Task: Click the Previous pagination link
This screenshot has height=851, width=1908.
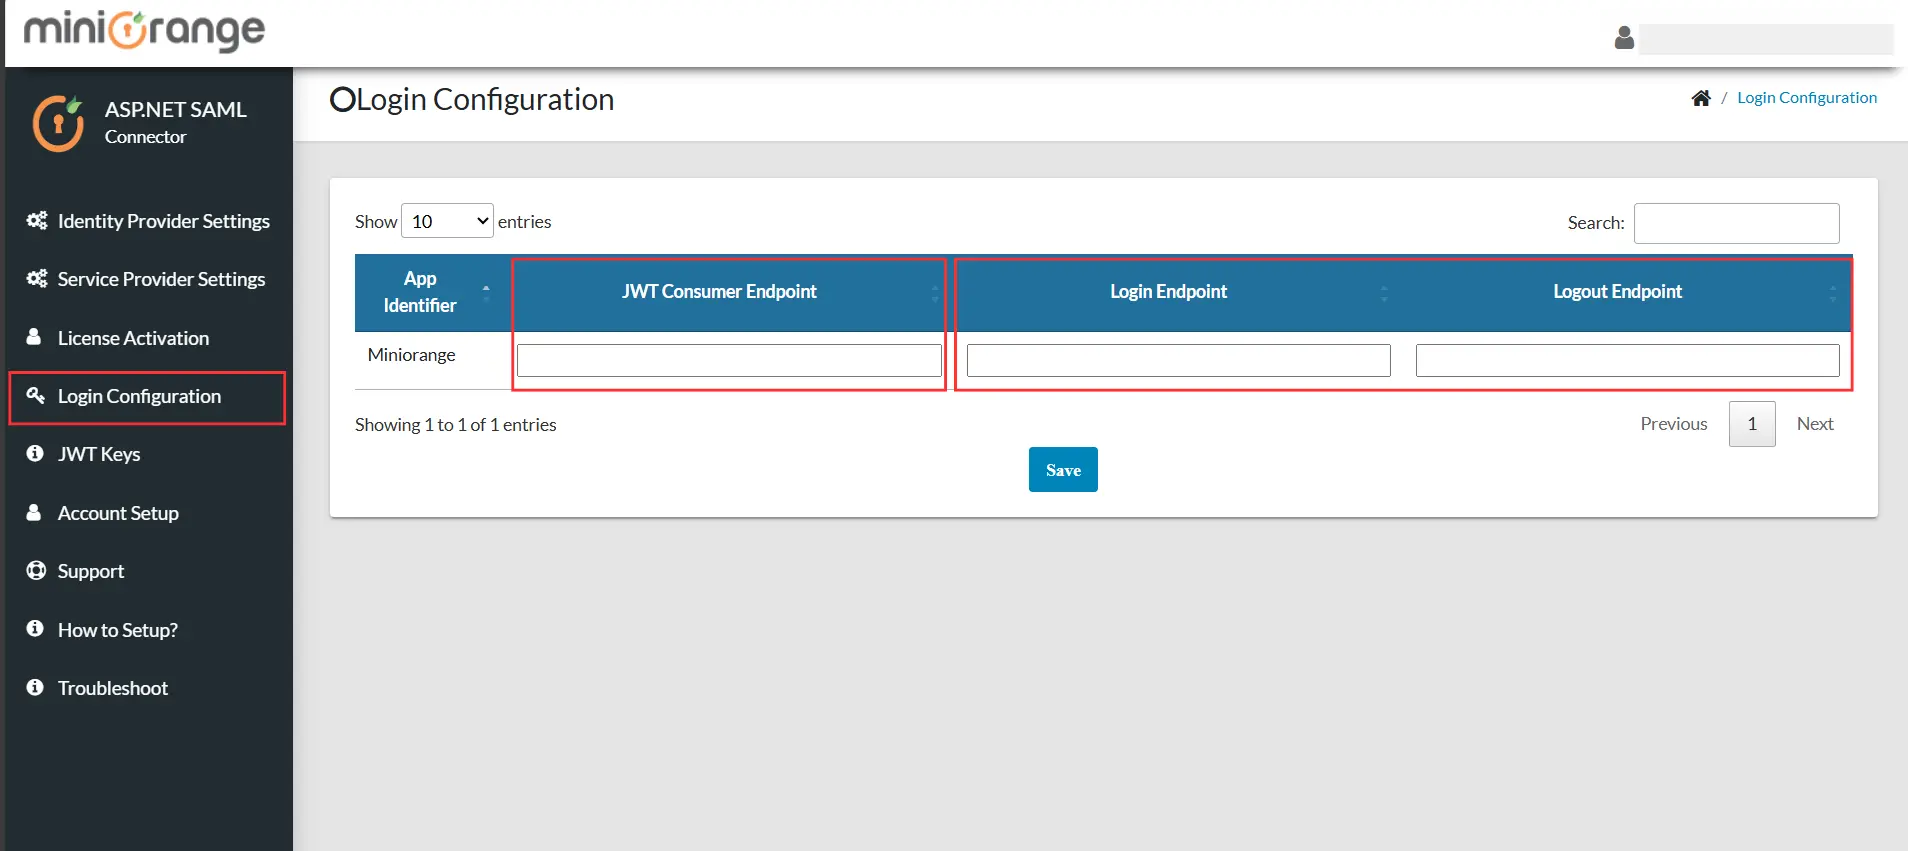Action: click(x=1674, y=424)
